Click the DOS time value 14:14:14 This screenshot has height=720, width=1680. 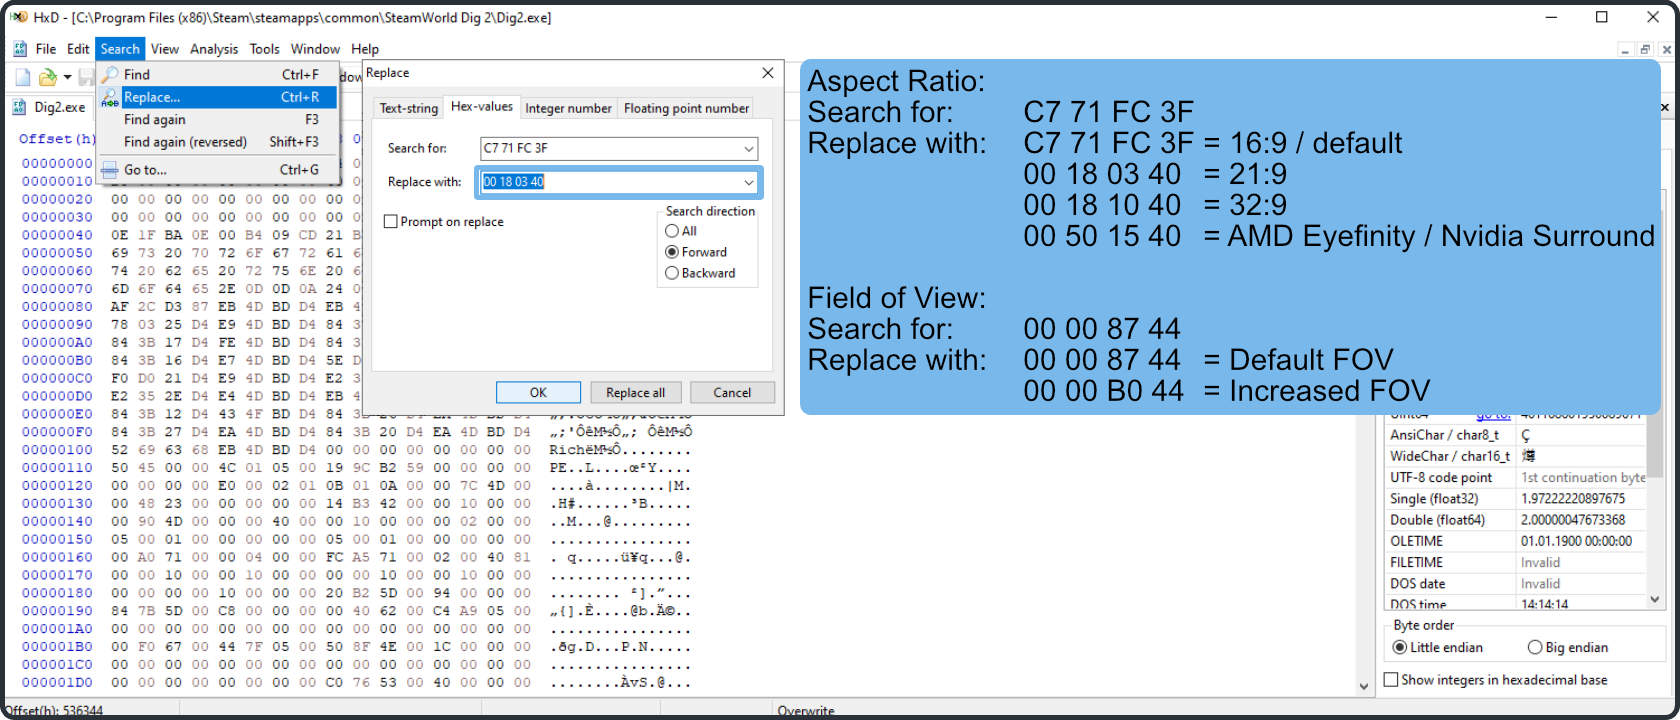point(1544,604)
